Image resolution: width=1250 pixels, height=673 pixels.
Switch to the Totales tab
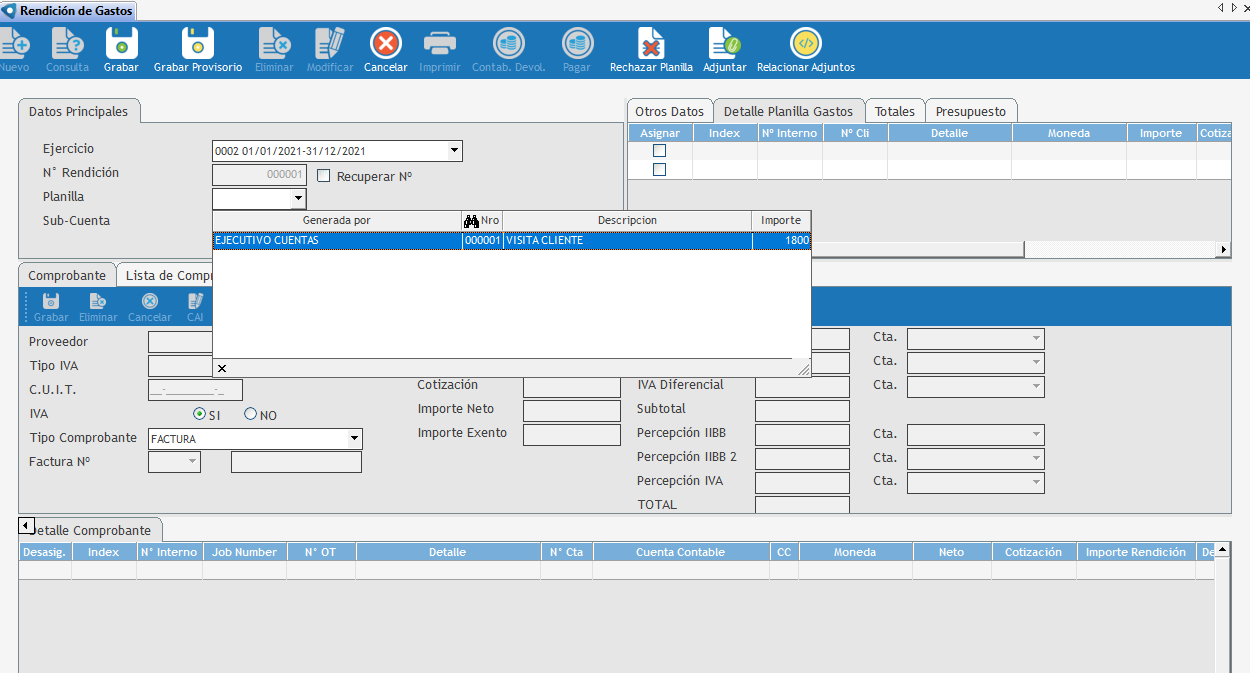[894, 112]
